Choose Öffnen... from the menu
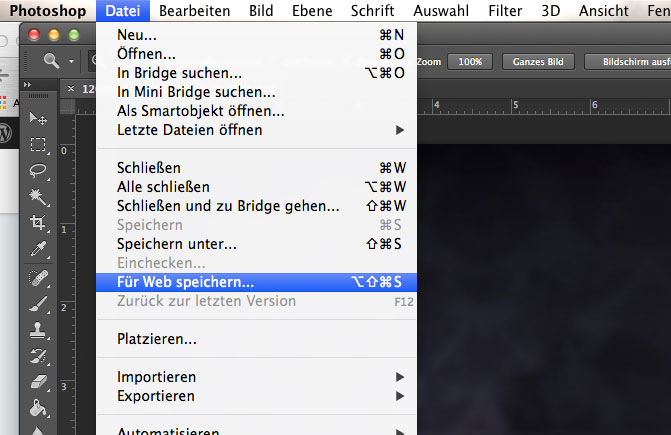The height and width of the screenshot is (435, 671). (256, 54)
